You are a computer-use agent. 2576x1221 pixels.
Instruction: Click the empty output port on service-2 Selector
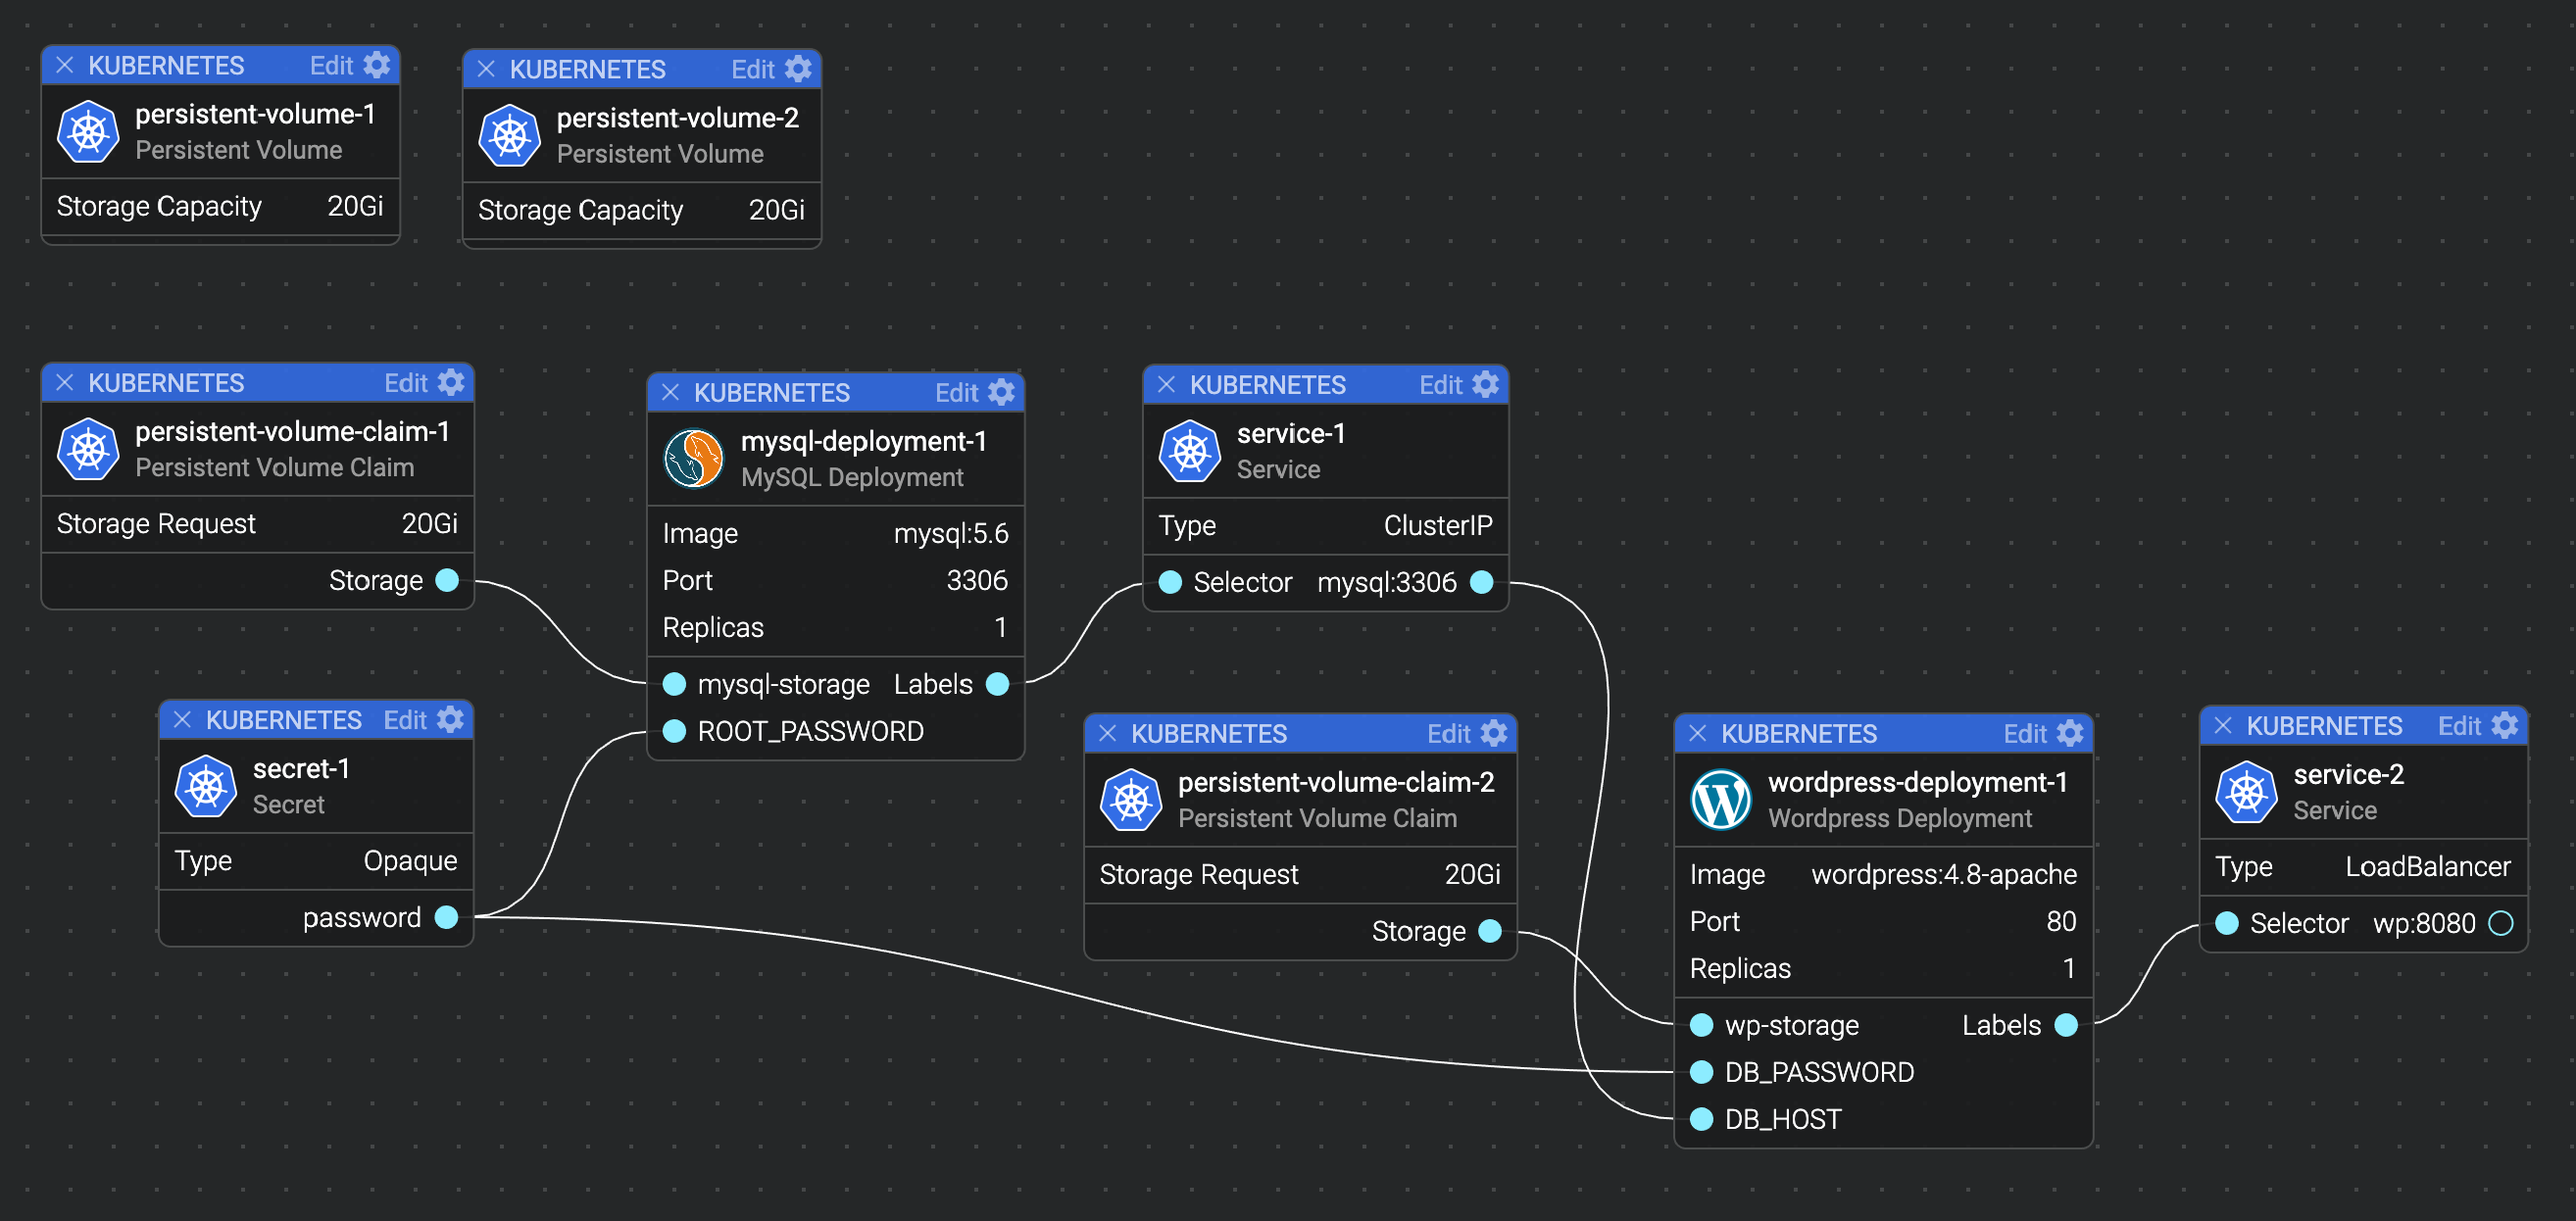(2500, 923)
